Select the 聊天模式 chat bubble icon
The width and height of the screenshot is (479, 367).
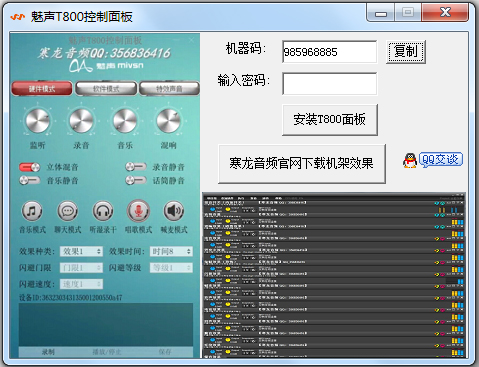[68, 211]
